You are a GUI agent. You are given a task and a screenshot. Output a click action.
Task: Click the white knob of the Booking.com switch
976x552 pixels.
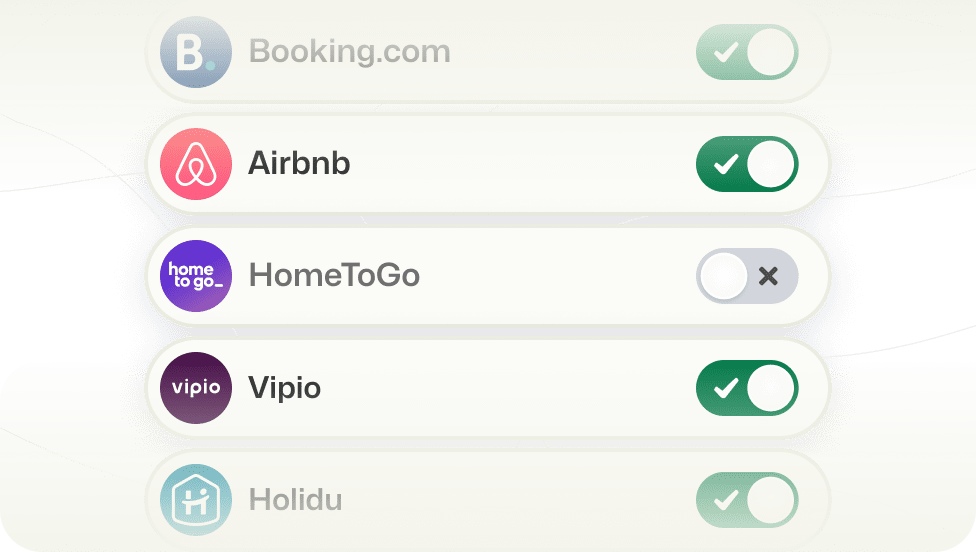coord(771,52)
